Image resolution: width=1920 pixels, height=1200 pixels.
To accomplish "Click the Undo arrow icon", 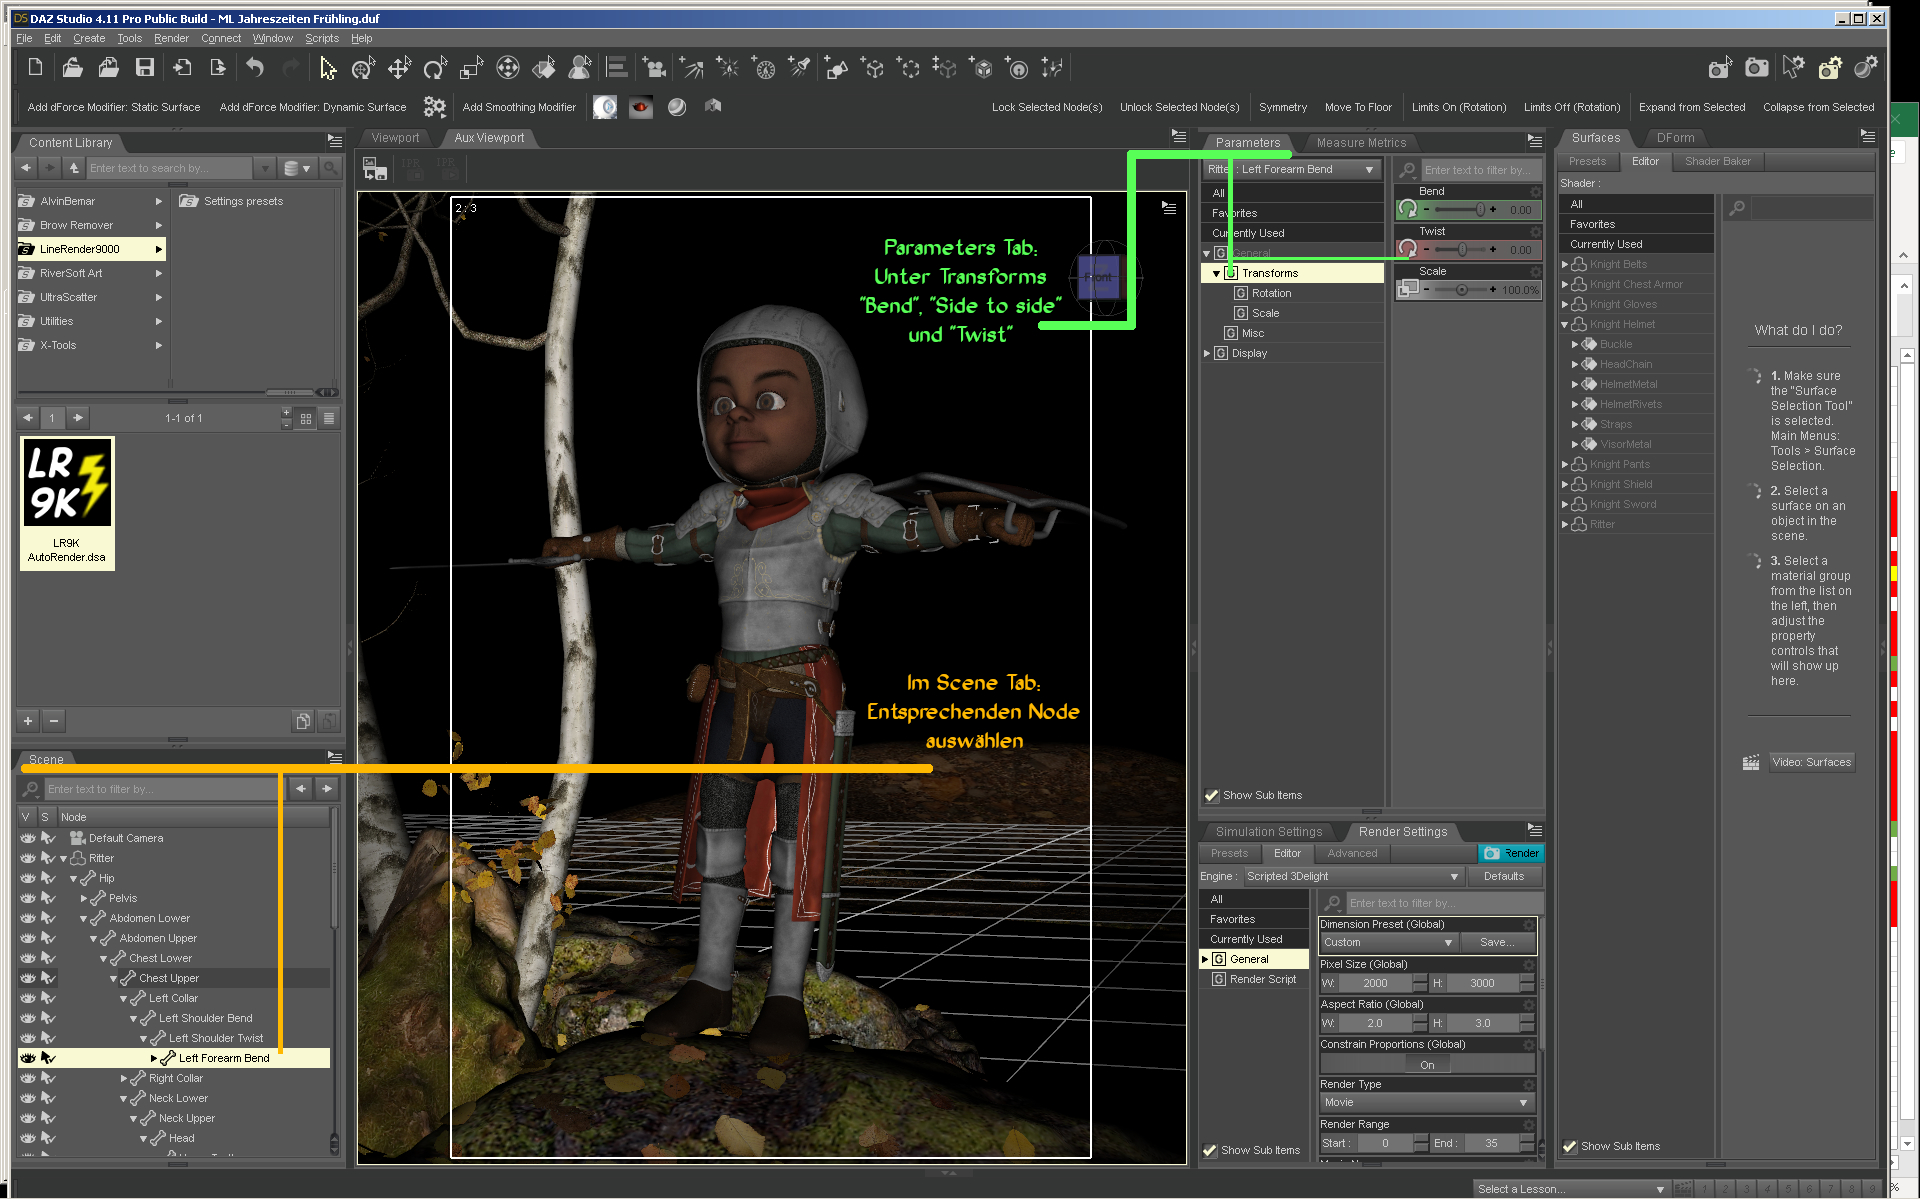I will tap(255, 68).
